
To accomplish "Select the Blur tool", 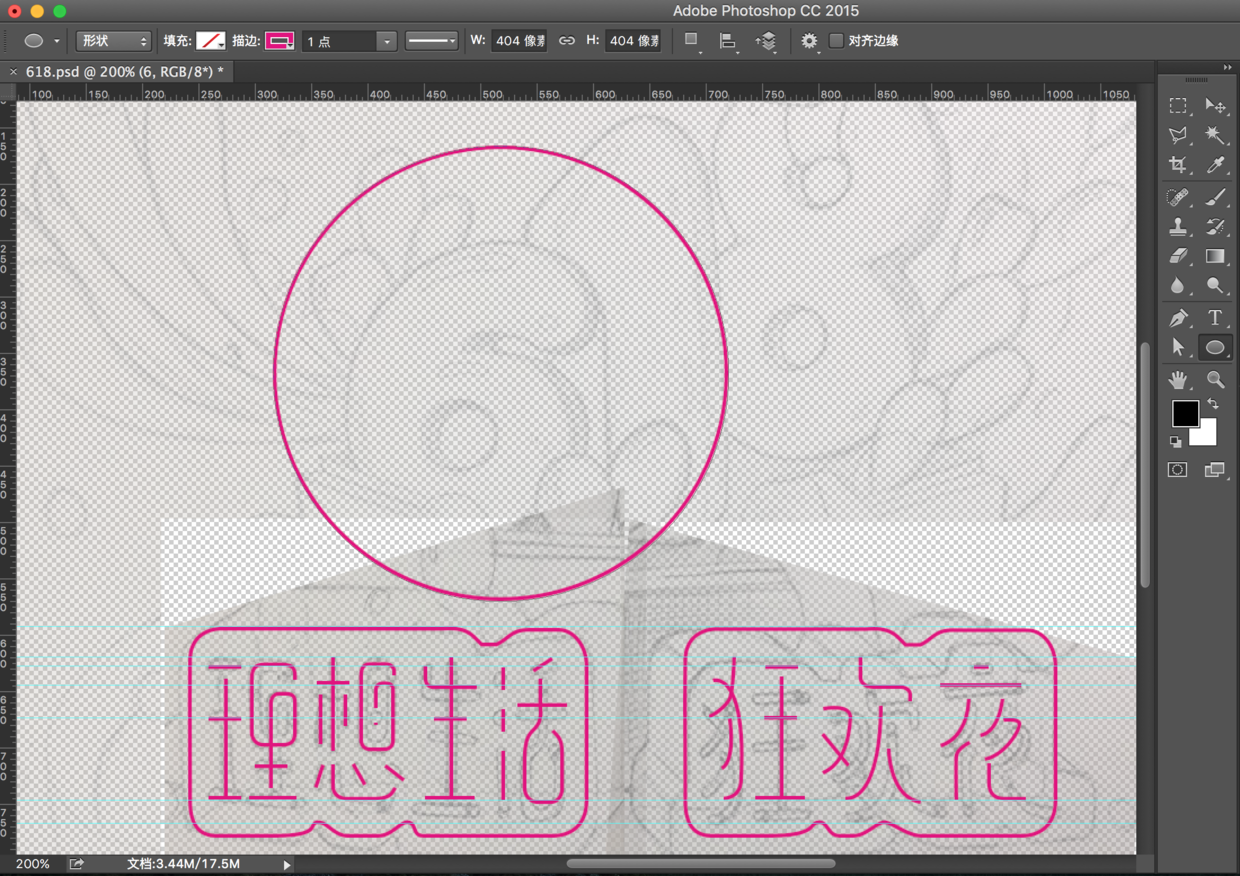I will (x=1178, y=286).
